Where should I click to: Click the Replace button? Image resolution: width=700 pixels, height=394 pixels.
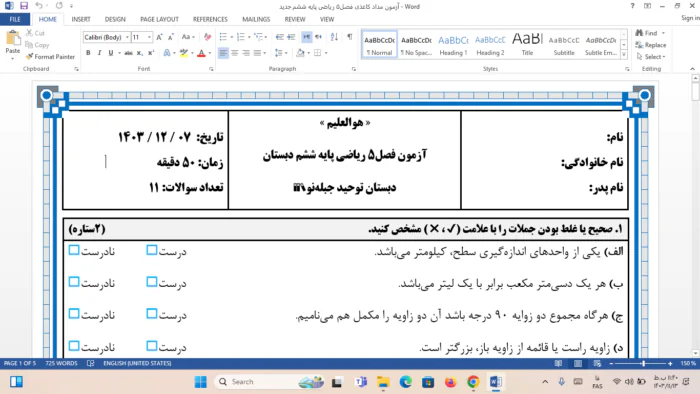pyautogui.click(x=650, y=45)
